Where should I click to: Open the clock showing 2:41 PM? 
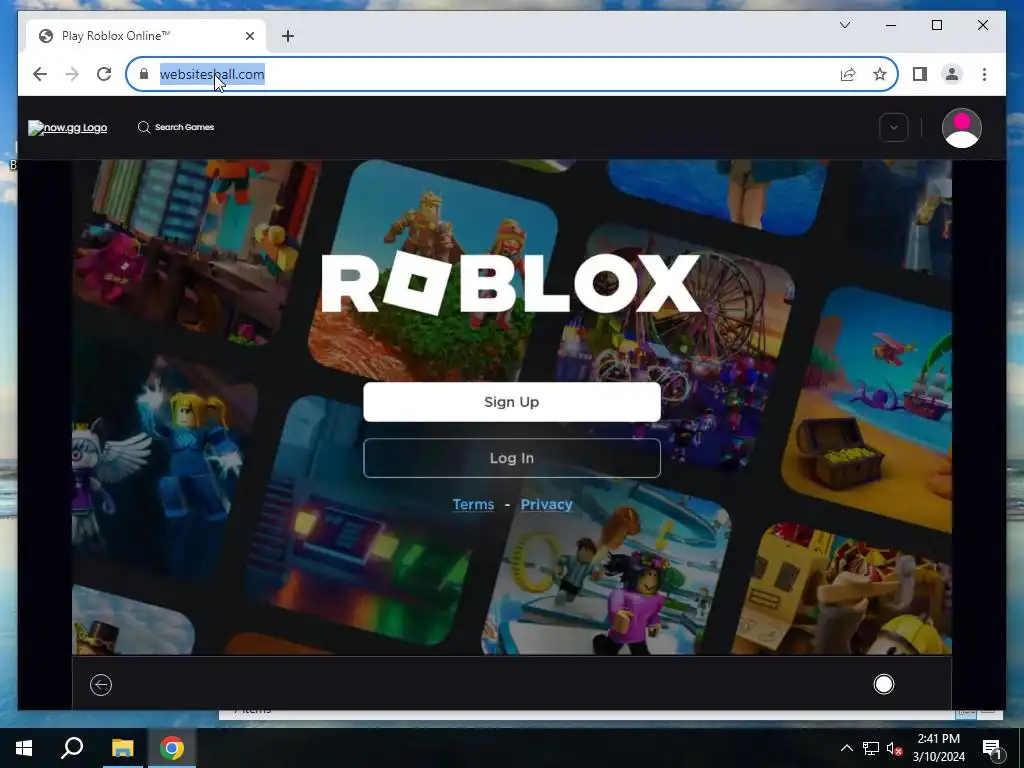click(938, 748)
